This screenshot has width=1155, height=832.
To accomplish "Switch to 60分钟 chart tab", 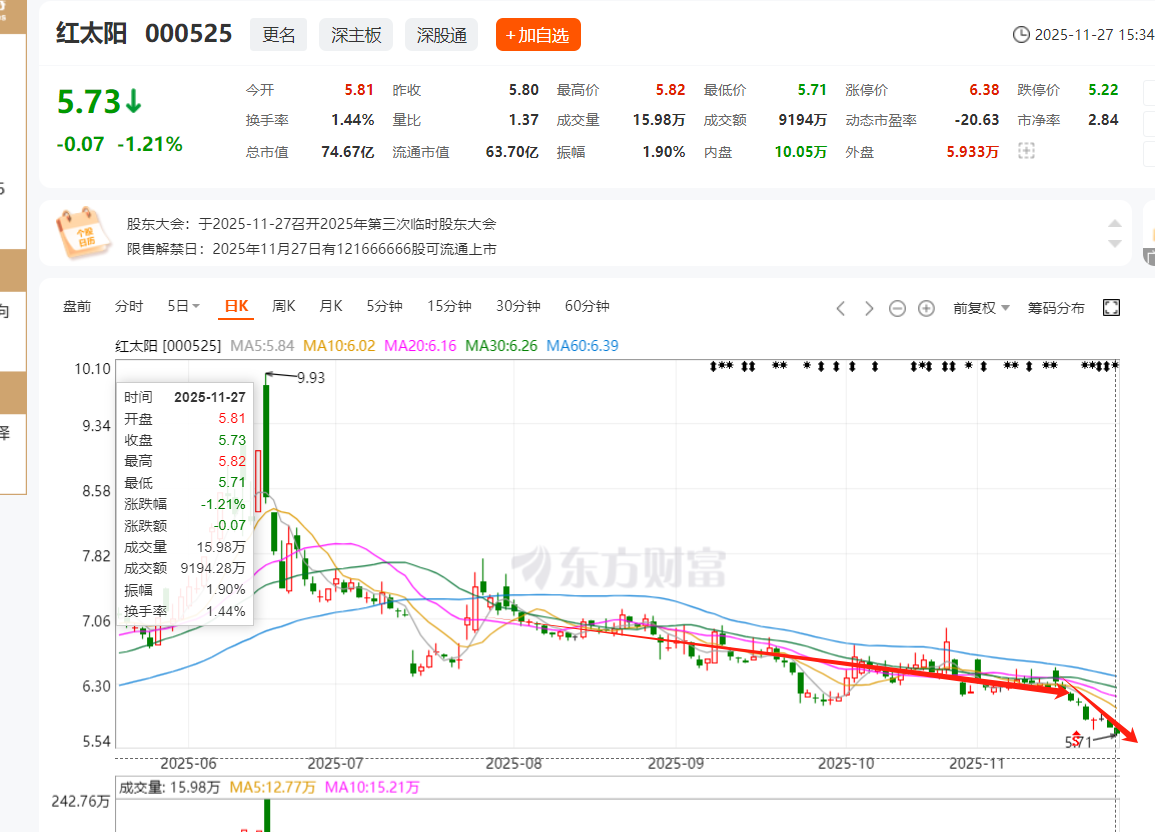I will 587,306.
